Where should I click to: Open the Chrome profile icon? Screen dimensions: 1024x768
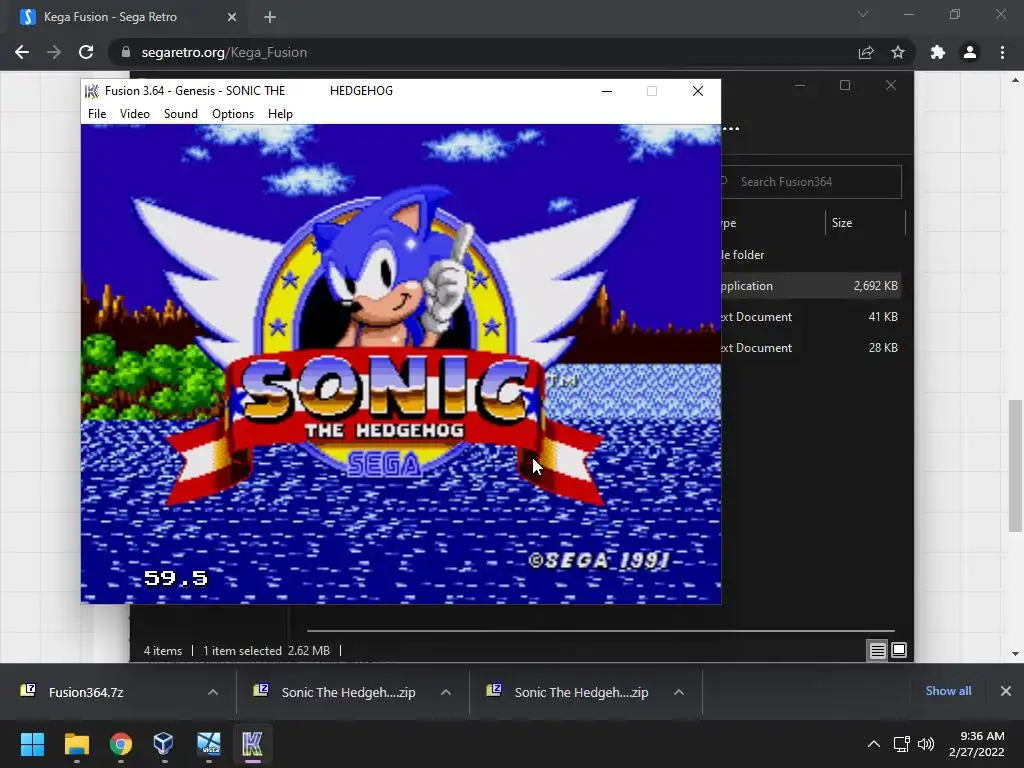click(970, 52)
